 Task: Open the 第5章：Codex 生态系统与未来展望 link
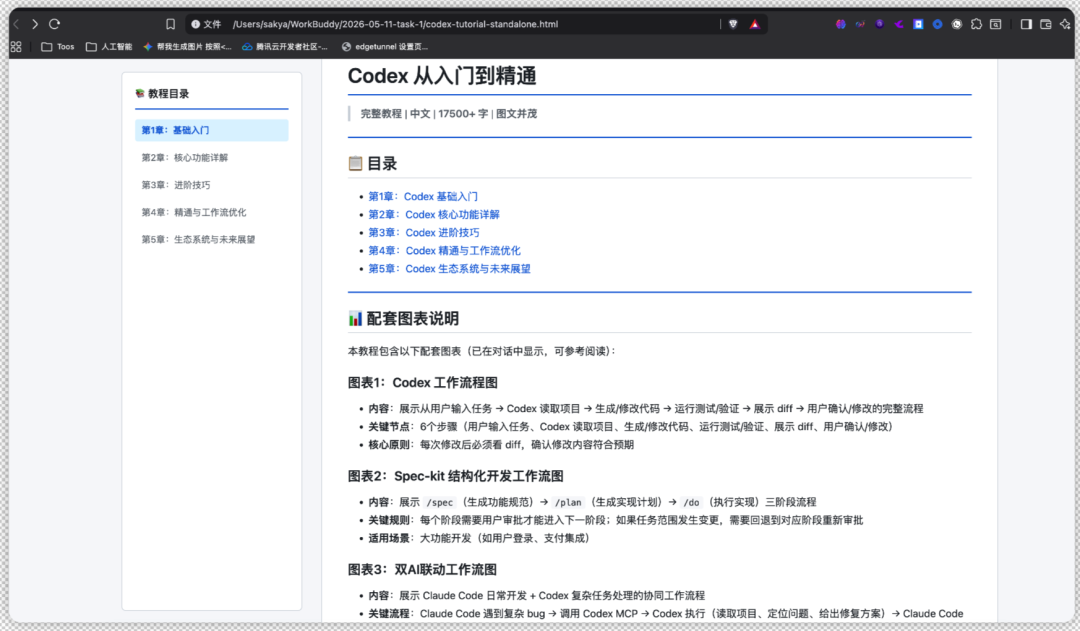coord(450,269)
